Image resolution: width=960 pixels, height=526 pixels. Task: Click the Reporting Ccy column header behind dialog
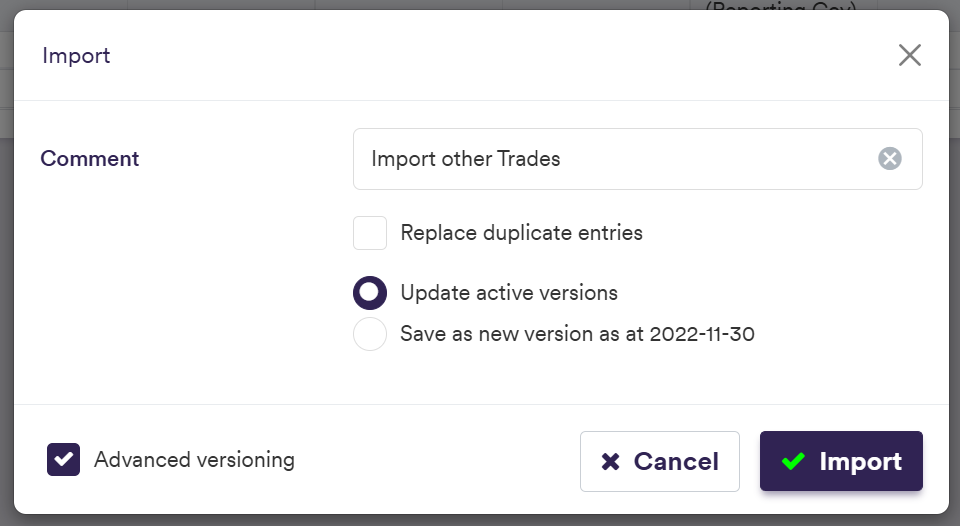(x=780, y=7)
